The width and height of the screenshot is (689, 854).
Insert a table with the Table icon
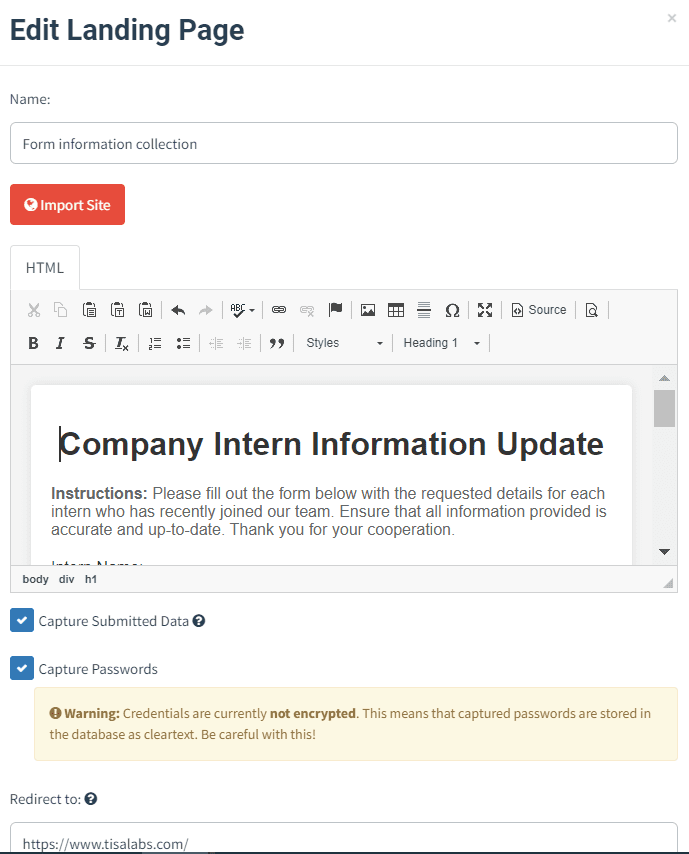click(x=396, y=310)
